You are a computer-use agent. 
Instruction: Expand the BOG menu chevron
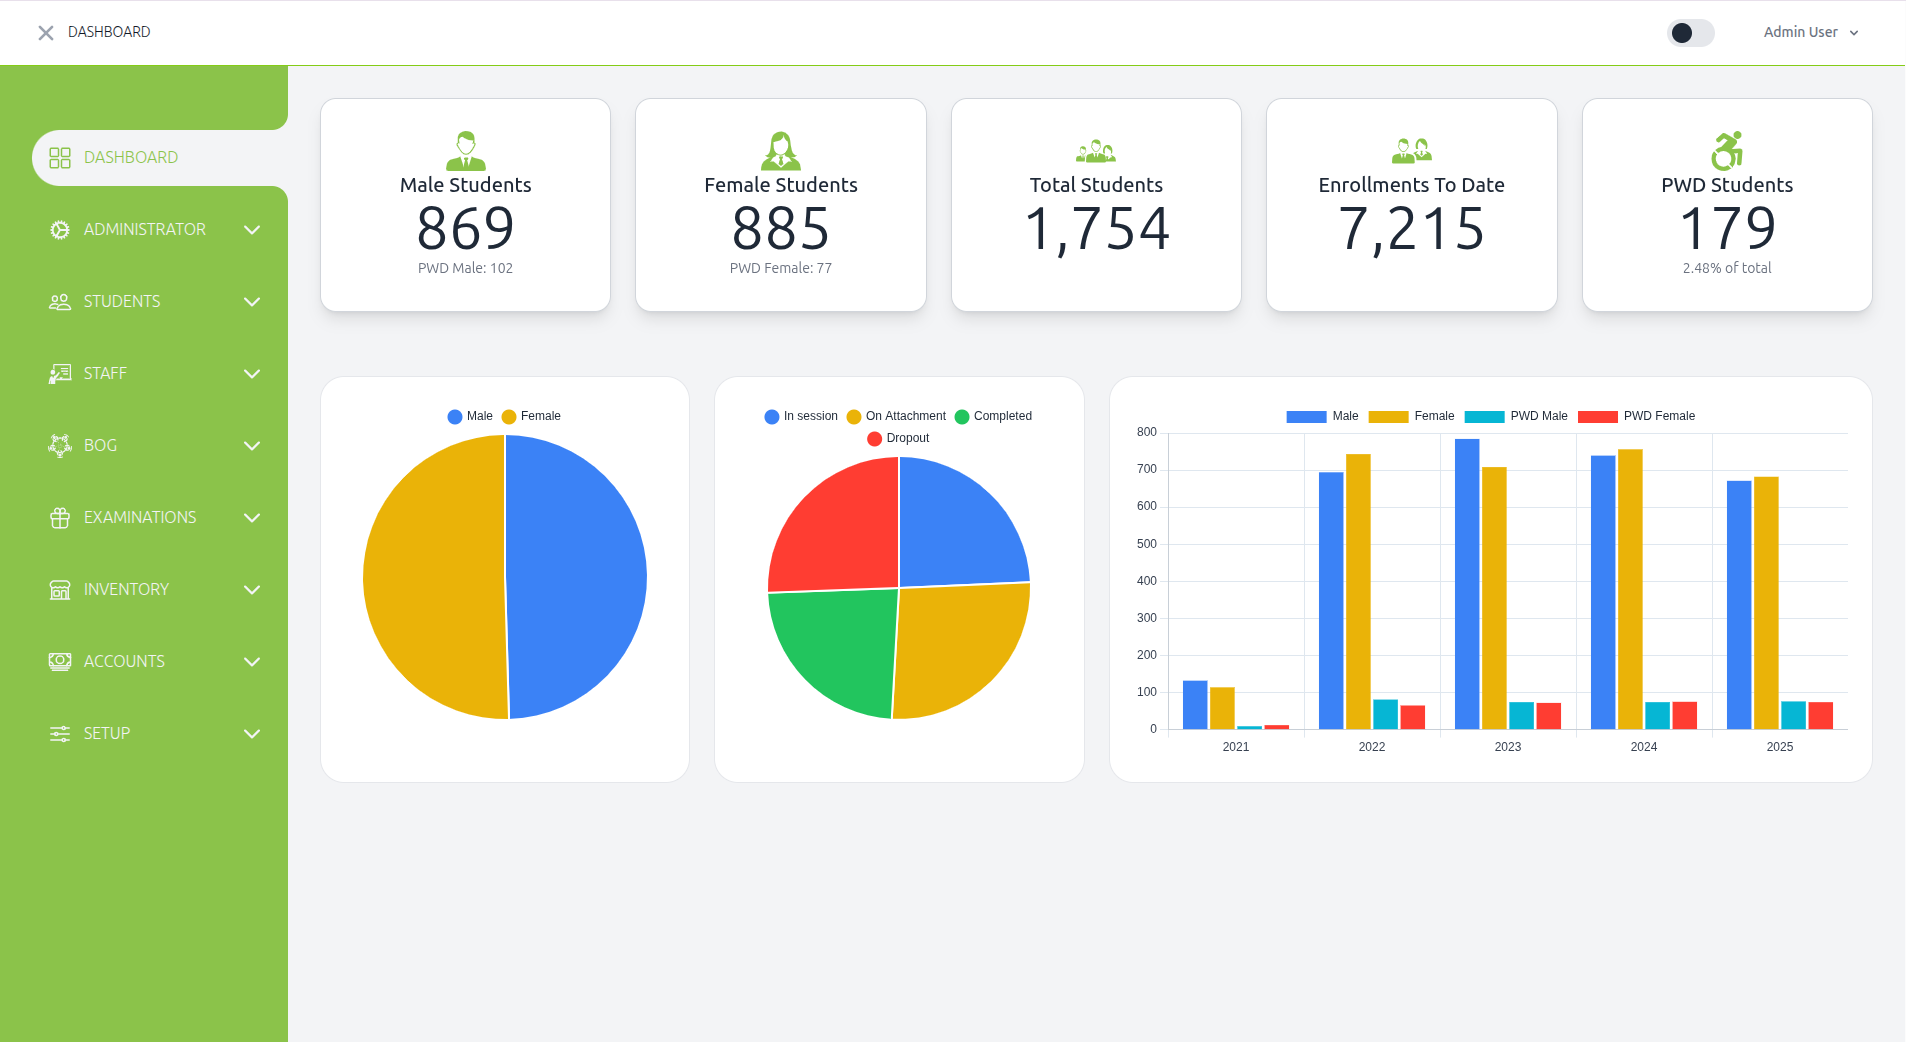pos(252,446)
